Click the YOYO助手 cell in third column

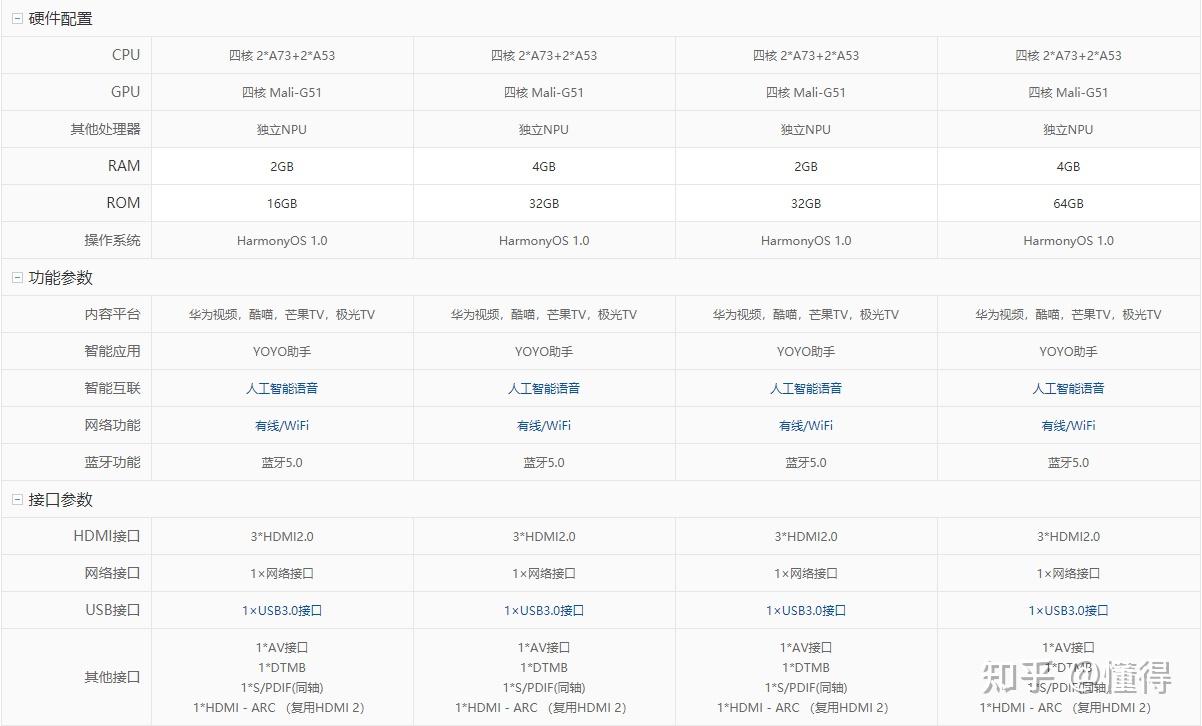click(805, 351)
